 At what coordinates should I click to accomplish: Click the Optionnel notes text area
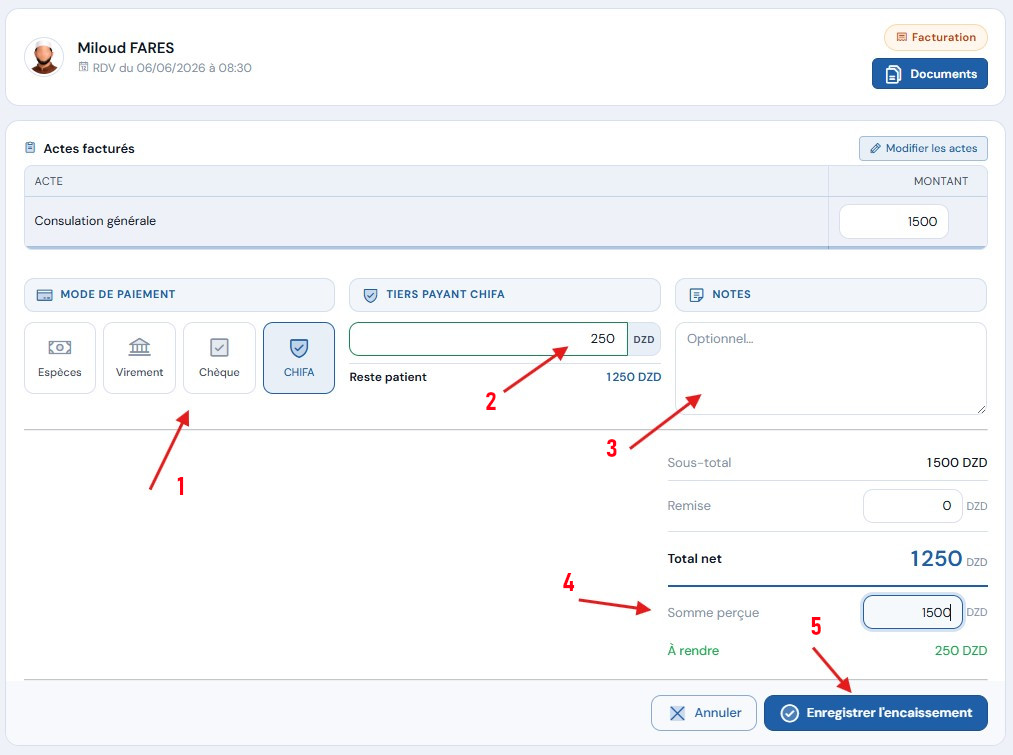tap(830, 368)
